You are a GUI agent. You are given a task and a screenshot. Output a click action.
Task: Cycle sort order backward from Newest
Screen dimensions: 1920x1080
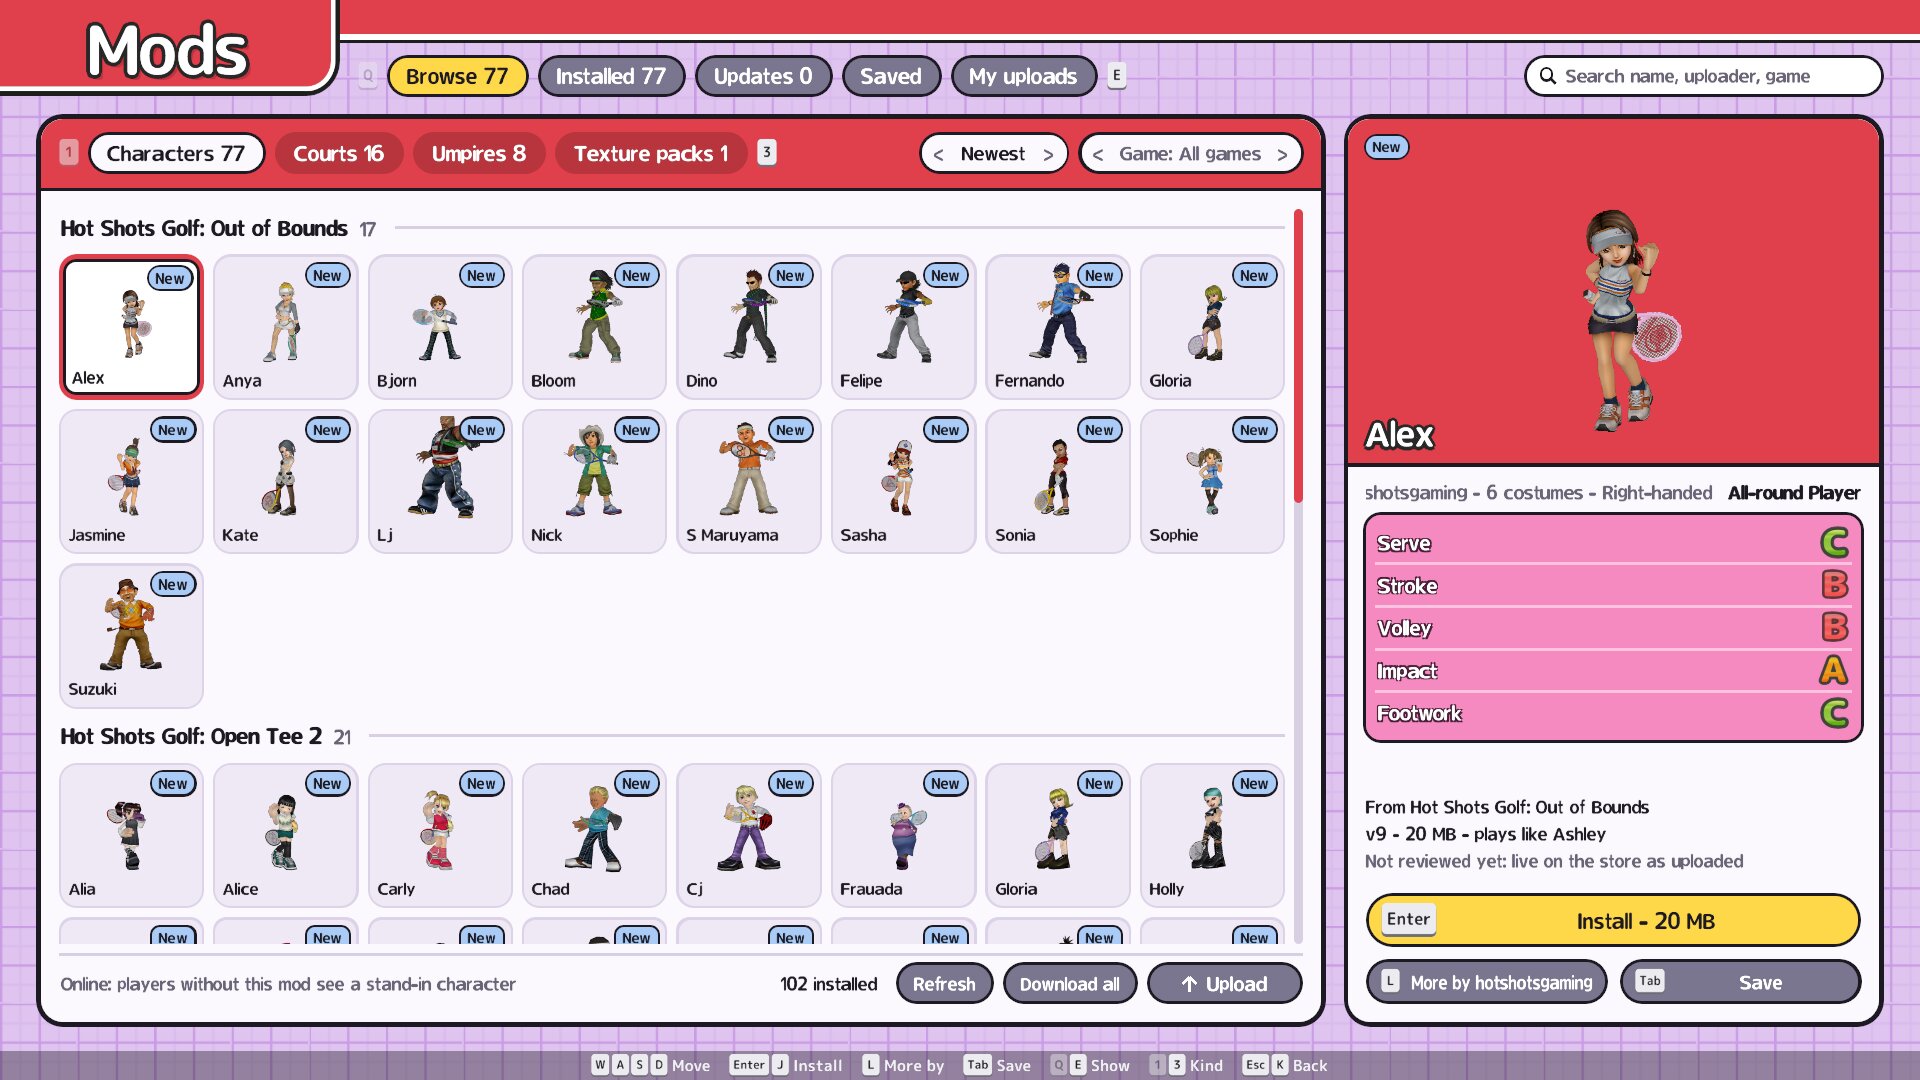coord(938,154)
